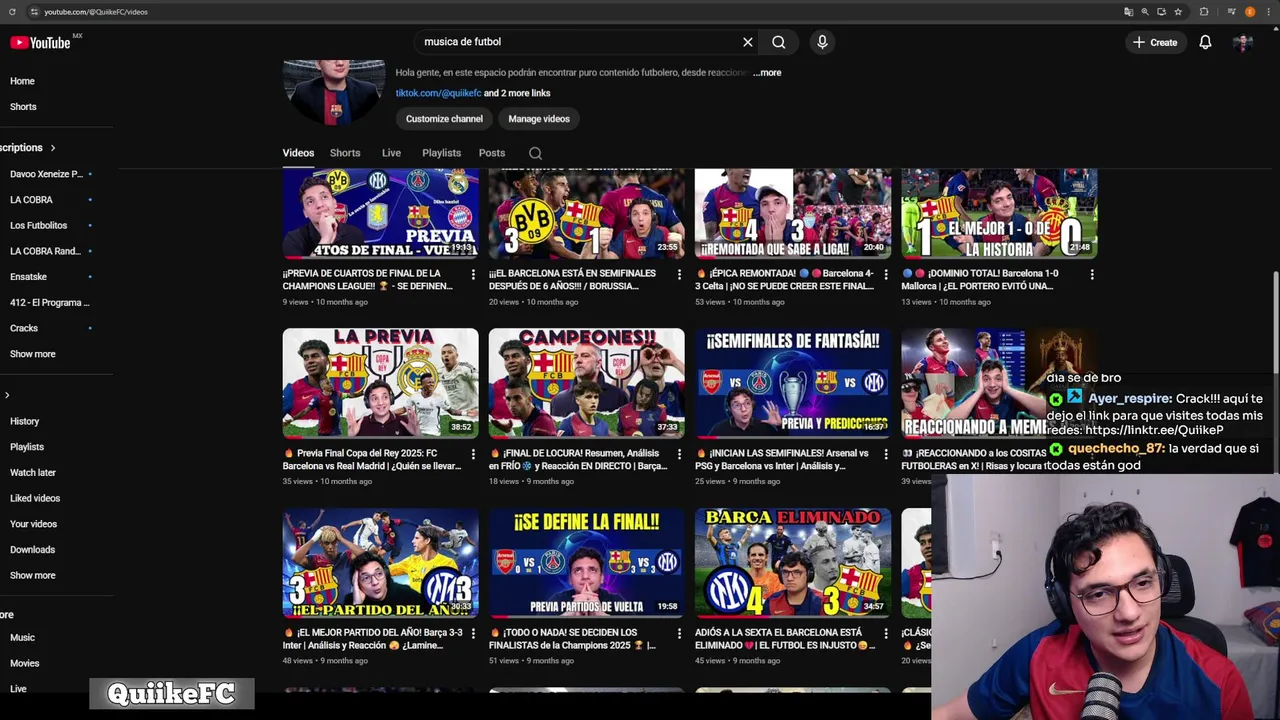The width and height of the screenshot is (1280, 720).
Task: Show more items below Downloads
Action: [33, 576]
